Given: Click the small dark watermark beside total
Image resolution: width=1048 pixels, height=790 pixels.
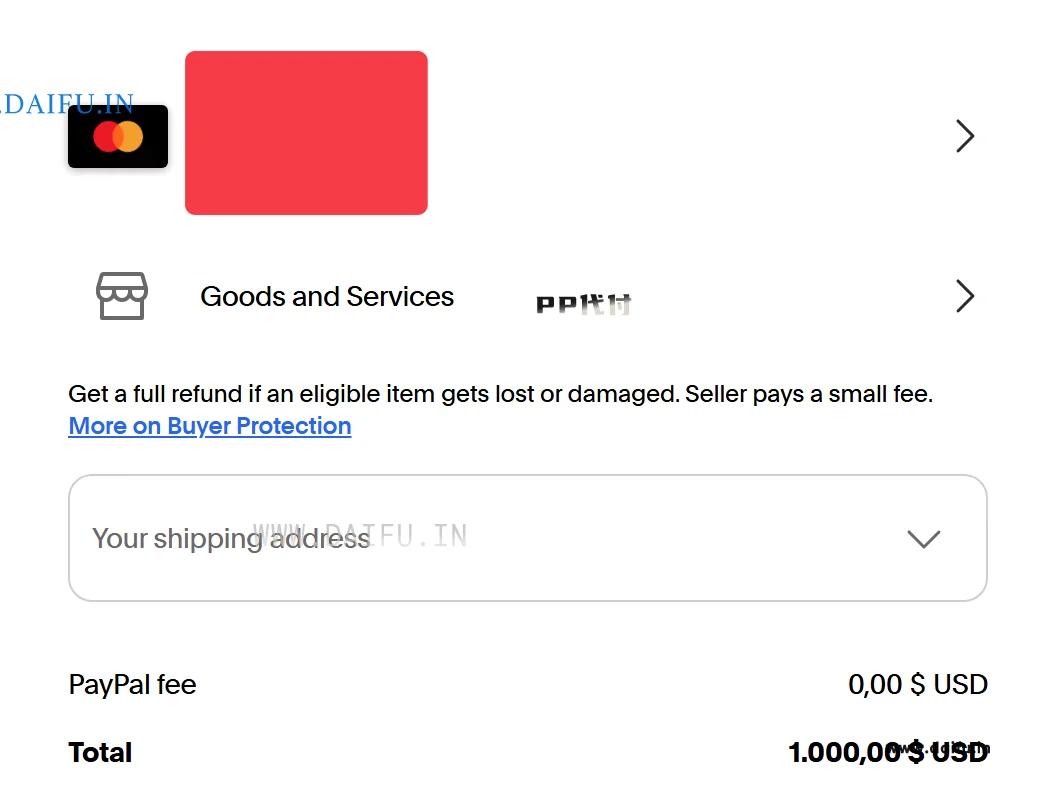Looking at the screenshot, I should point(941,748).
